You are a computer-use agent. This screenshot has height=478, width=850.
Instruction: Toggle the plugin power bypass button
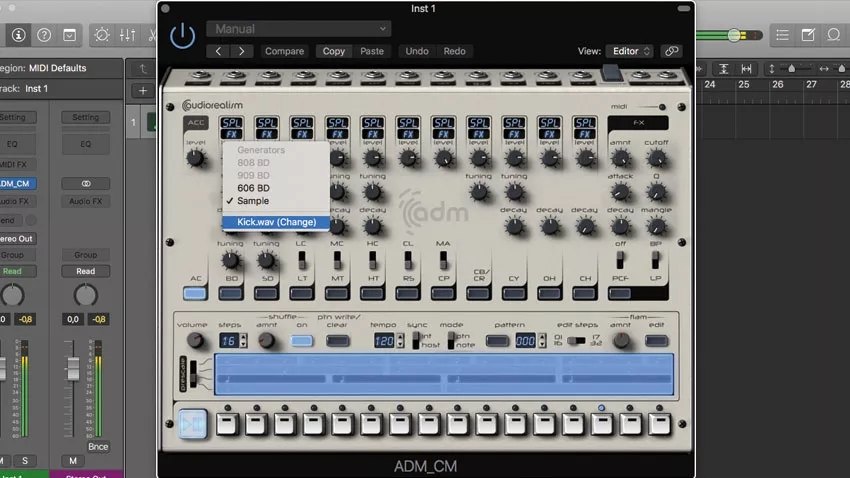tap(182, 36)
